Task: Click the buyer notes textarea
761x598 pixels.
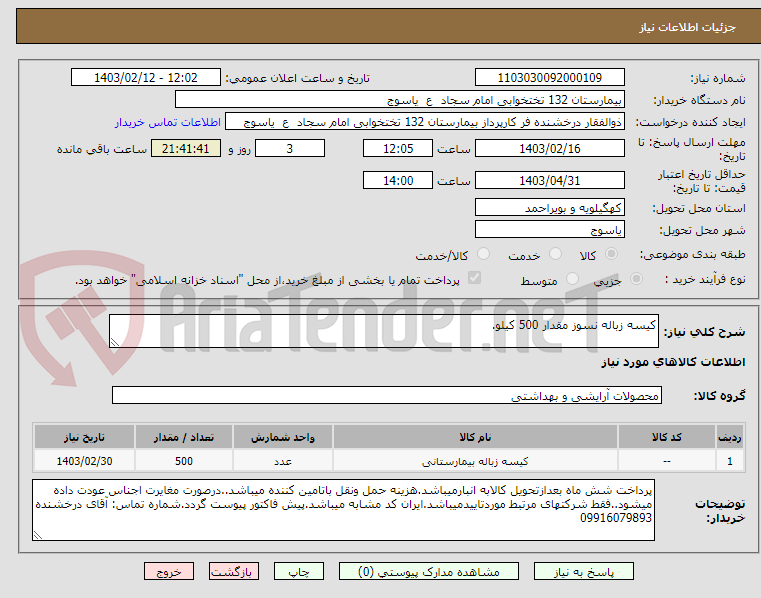Action: (x=343, y=510)
